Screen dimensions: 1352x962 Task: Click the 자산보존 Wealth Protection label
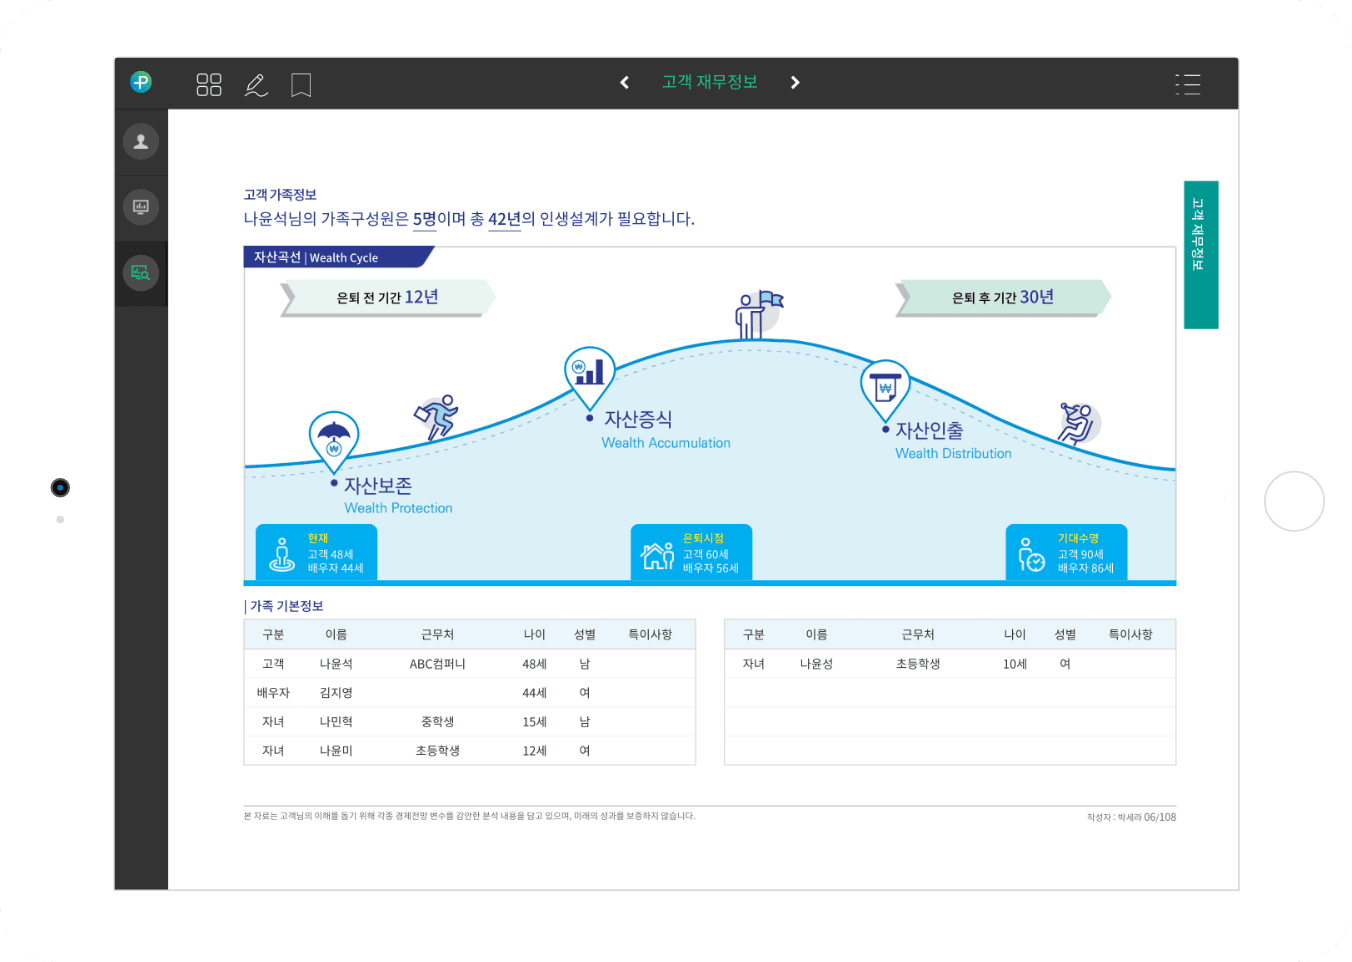coord(398,495)
